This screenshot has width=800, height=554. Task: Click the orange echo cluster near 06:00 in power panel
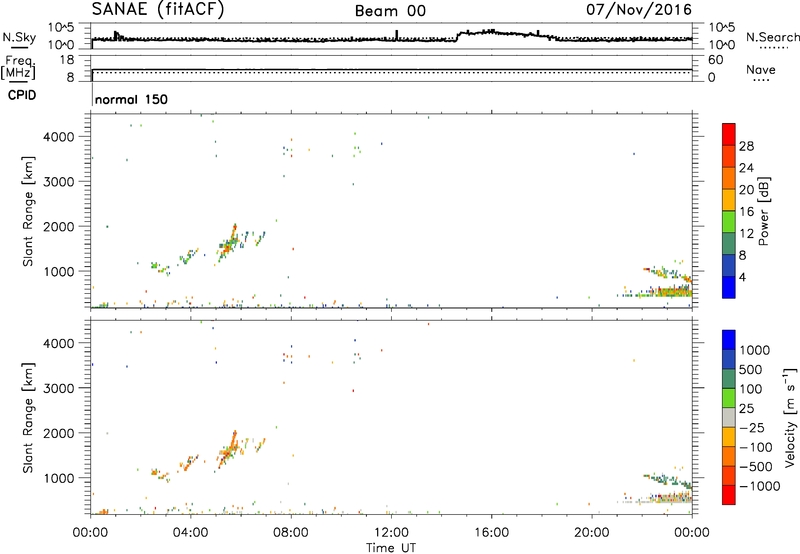click(230, 241)
